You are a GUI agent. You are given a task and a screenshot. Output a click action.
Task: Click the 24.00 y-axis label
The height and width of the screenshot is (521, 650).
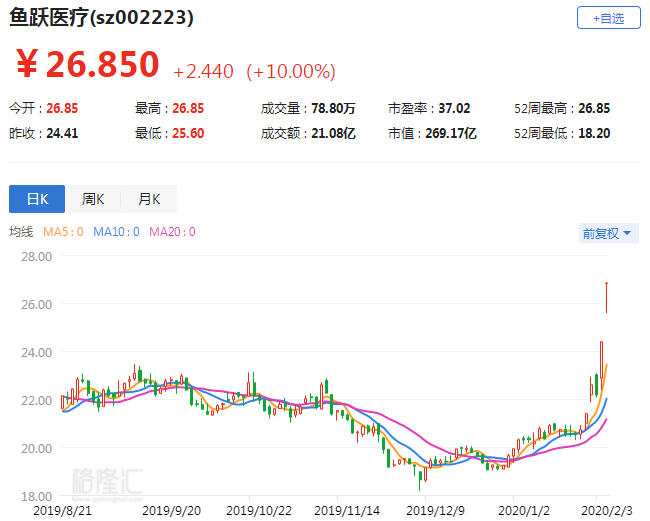tap(36, 353)
